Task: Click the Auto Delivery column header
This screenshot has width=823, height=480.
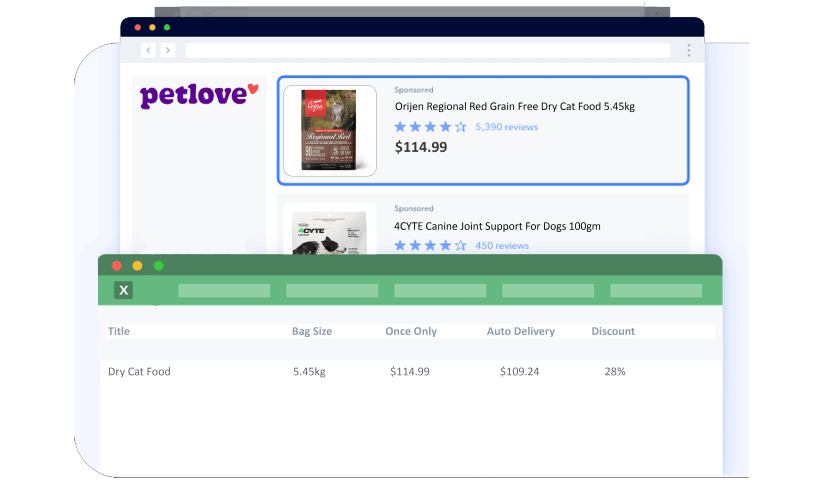Action: point(521,331)
